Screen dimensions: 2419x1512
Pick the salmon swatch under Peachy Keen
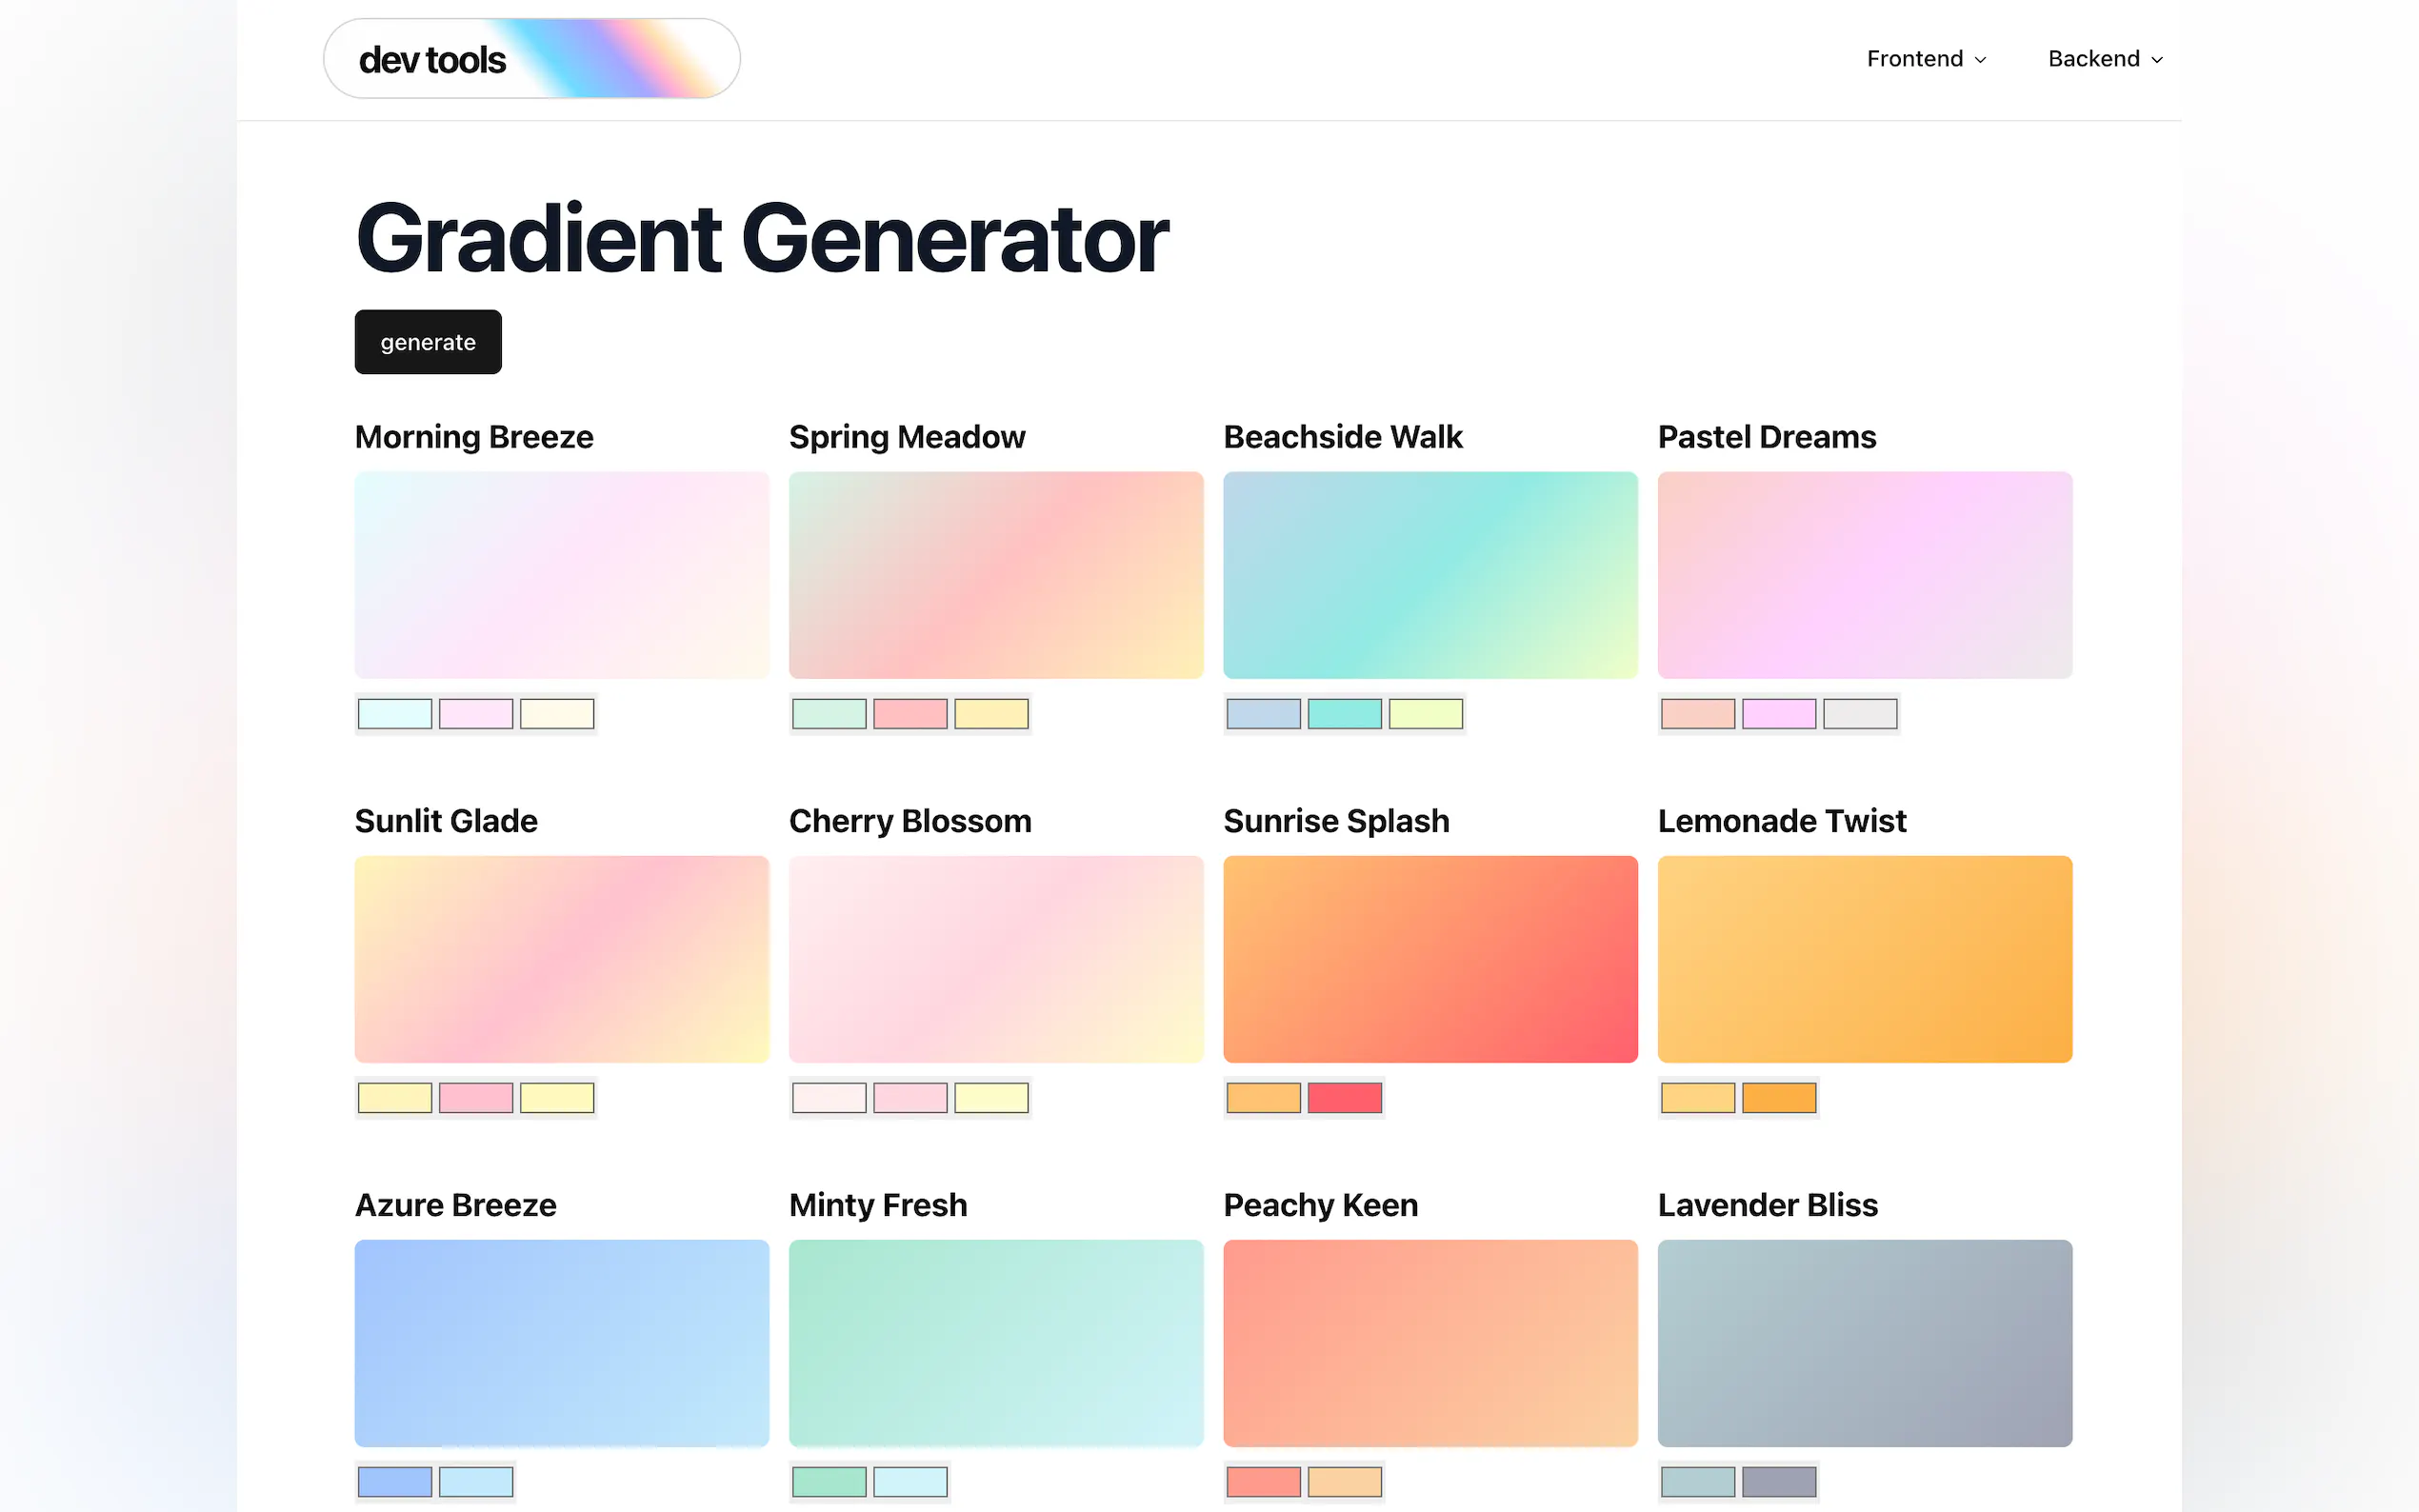coord(1263,1481)
